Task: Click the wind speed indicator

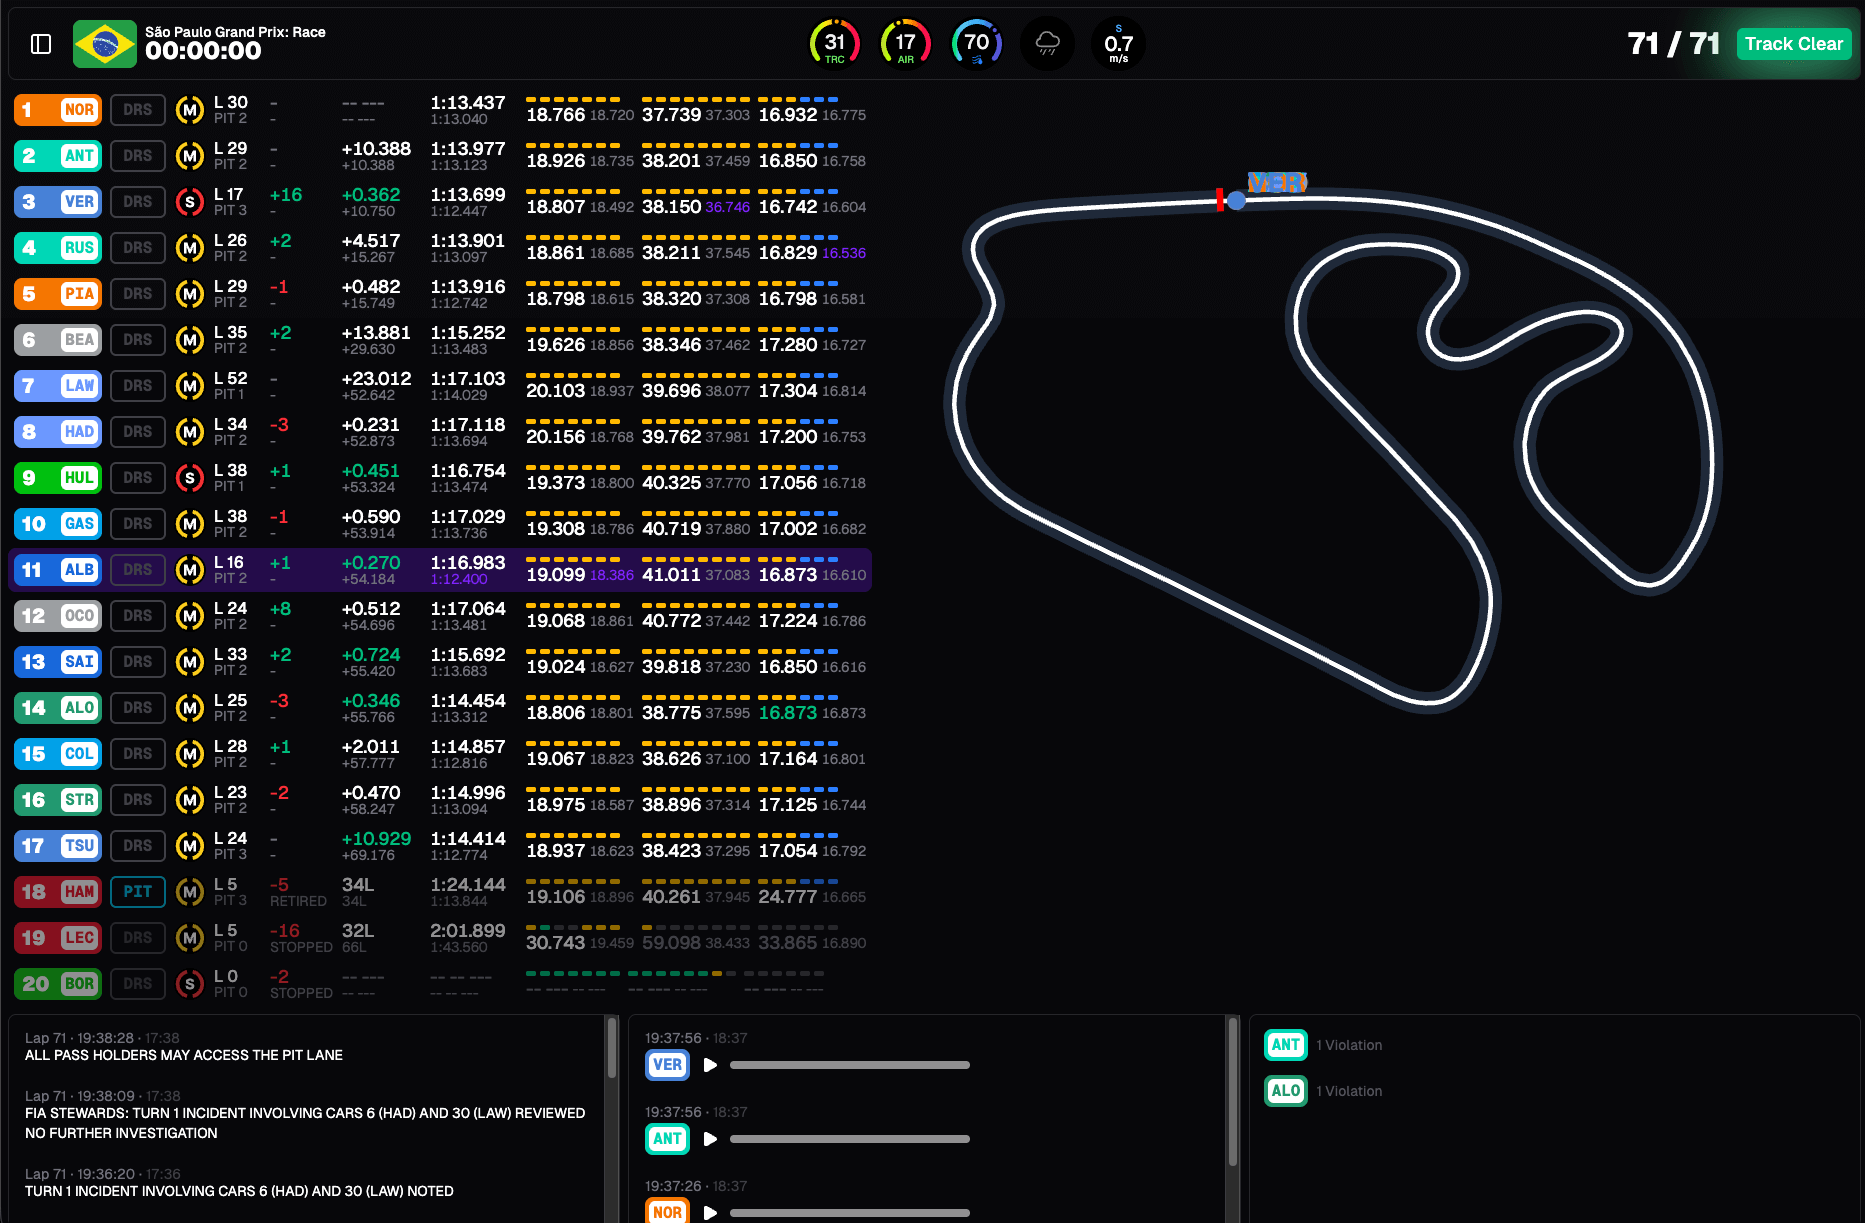Action: (1118, 44)
